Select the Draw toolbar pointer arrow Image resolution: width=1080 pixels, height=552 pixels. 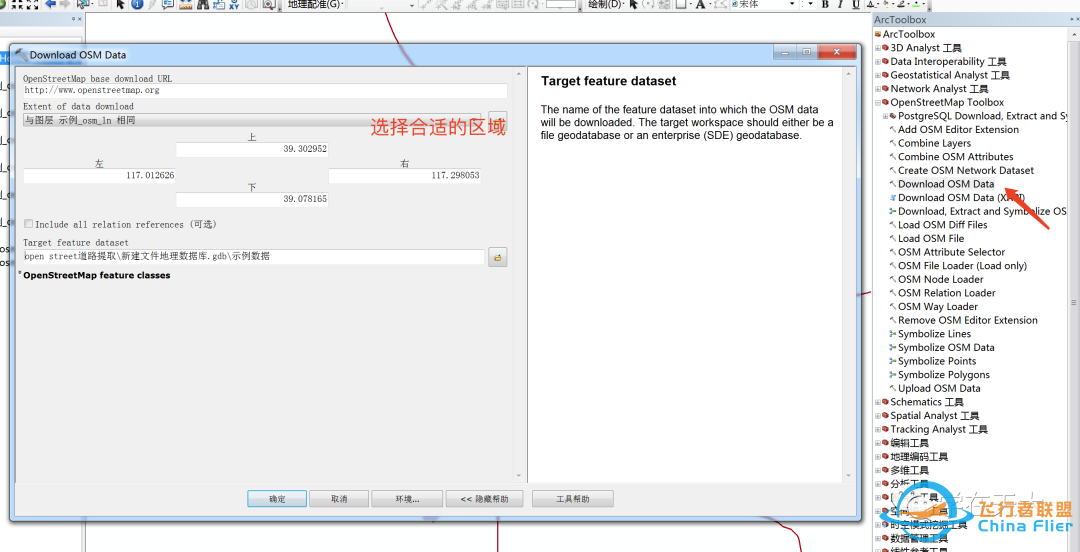[x=634, y=5]
